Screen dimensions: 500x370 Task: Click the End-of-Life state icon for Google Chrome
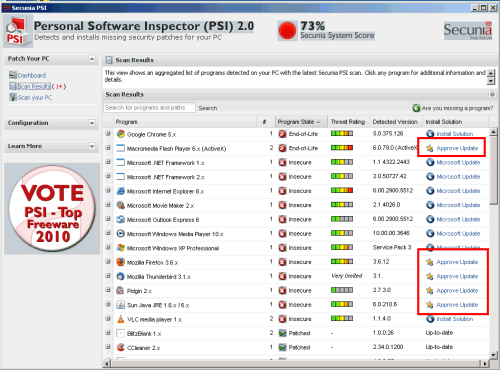pyautogui.click(x=283, y=134)
